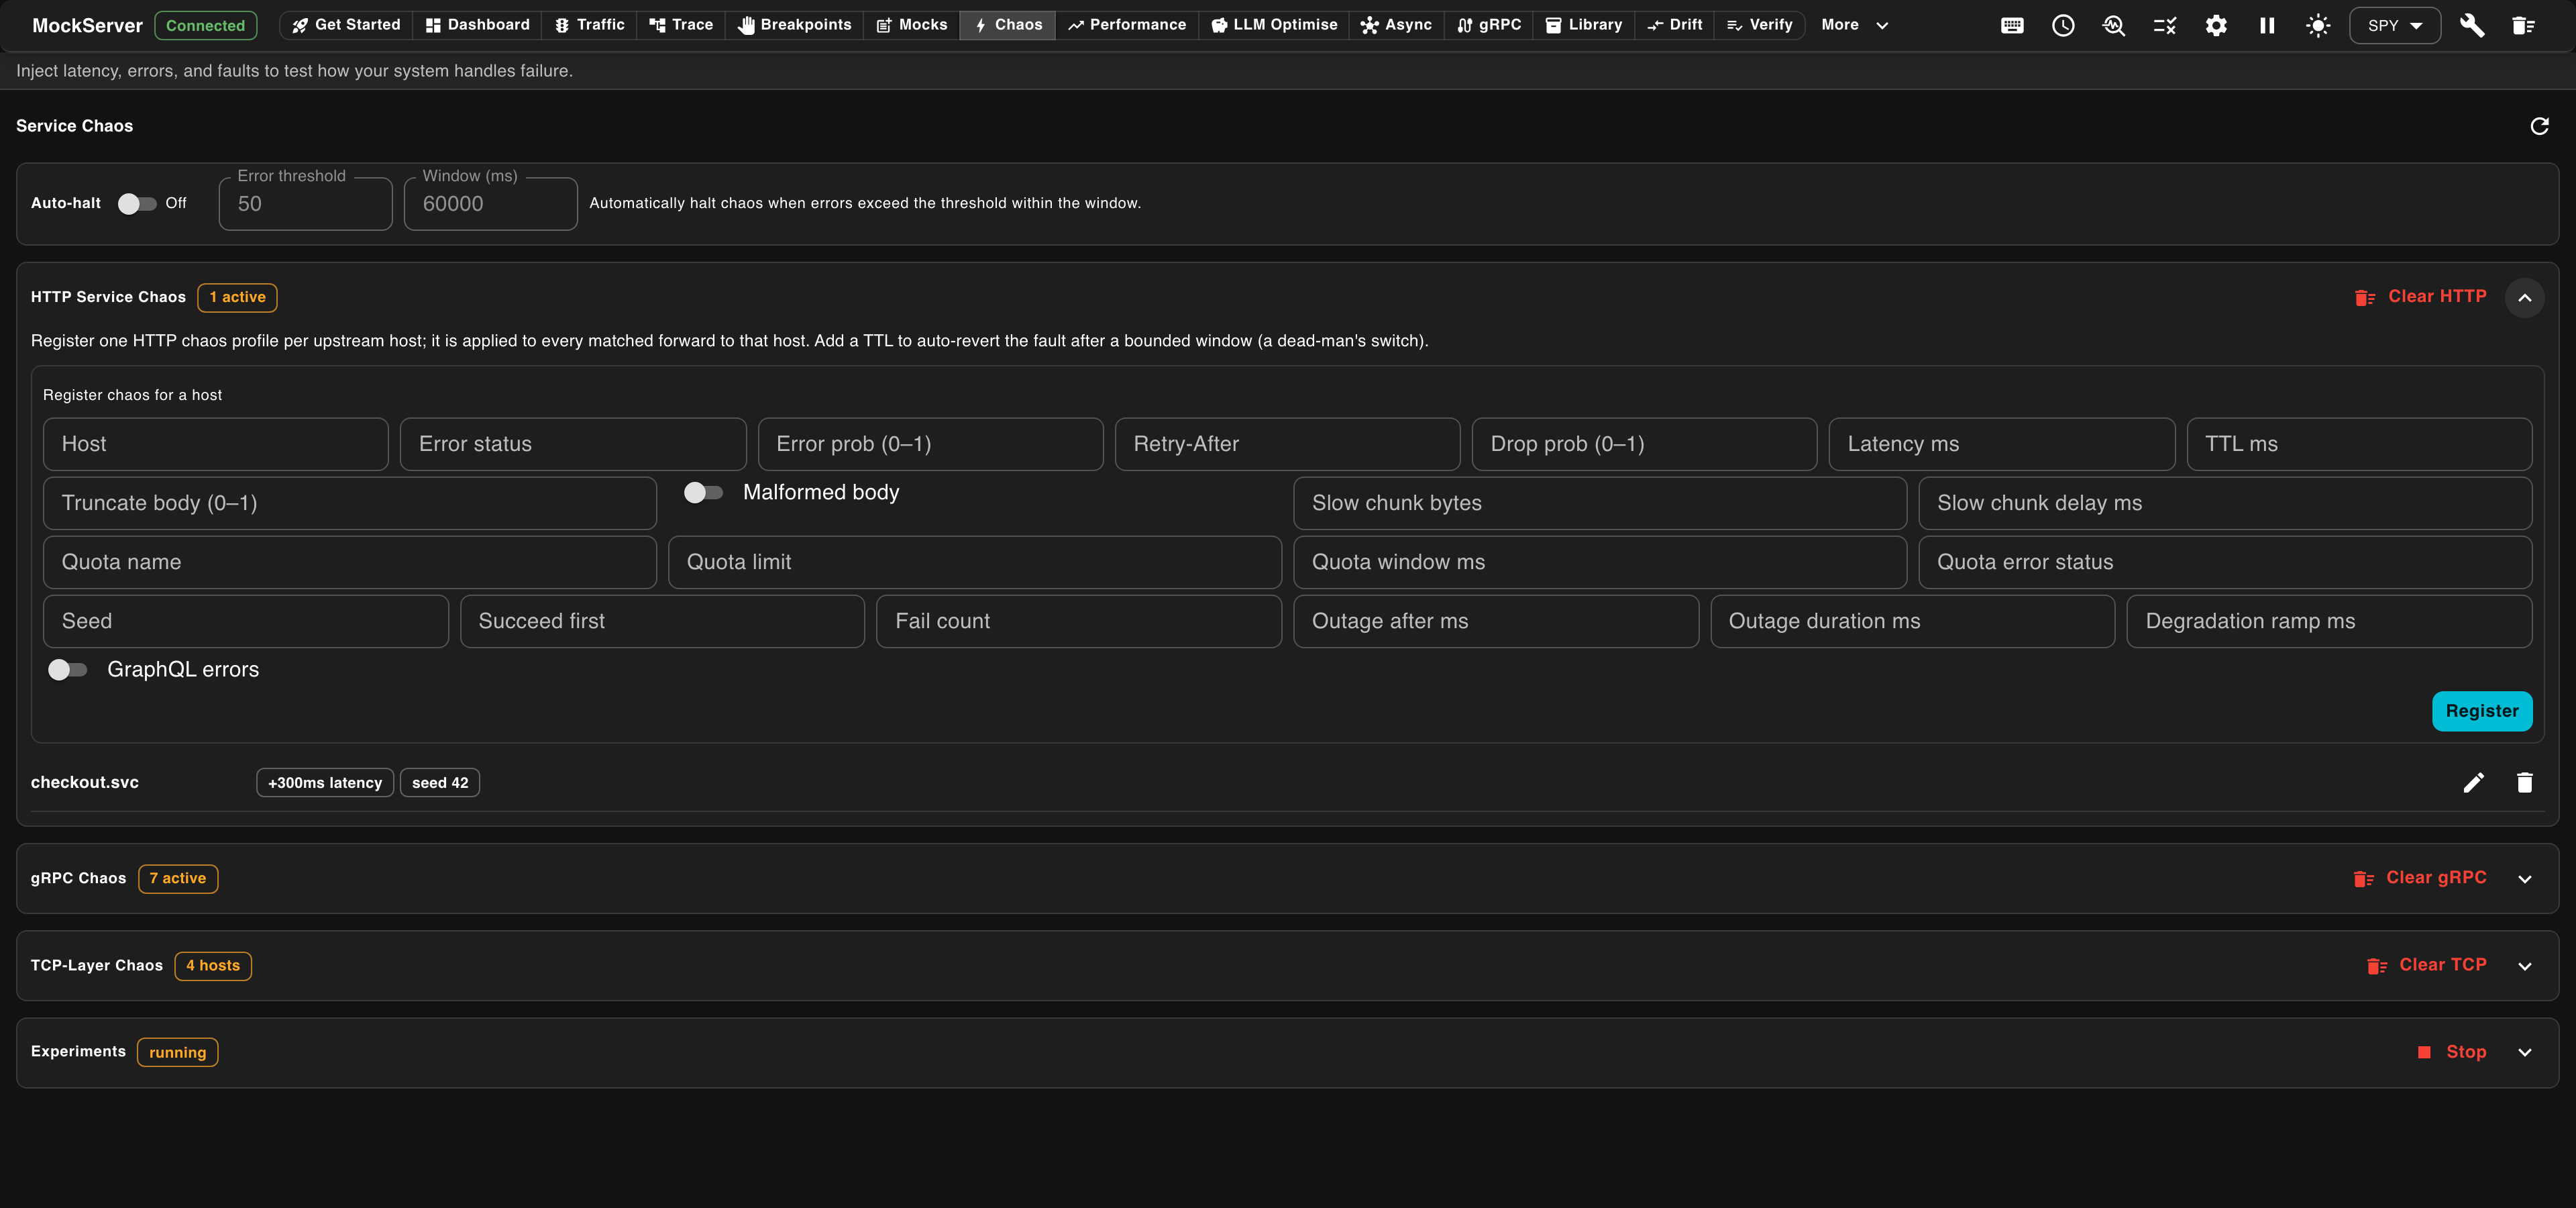The height and width of the screenshot is (1208, 2576).
Task: Go to the Async tab
Action: coord(1397,25)
